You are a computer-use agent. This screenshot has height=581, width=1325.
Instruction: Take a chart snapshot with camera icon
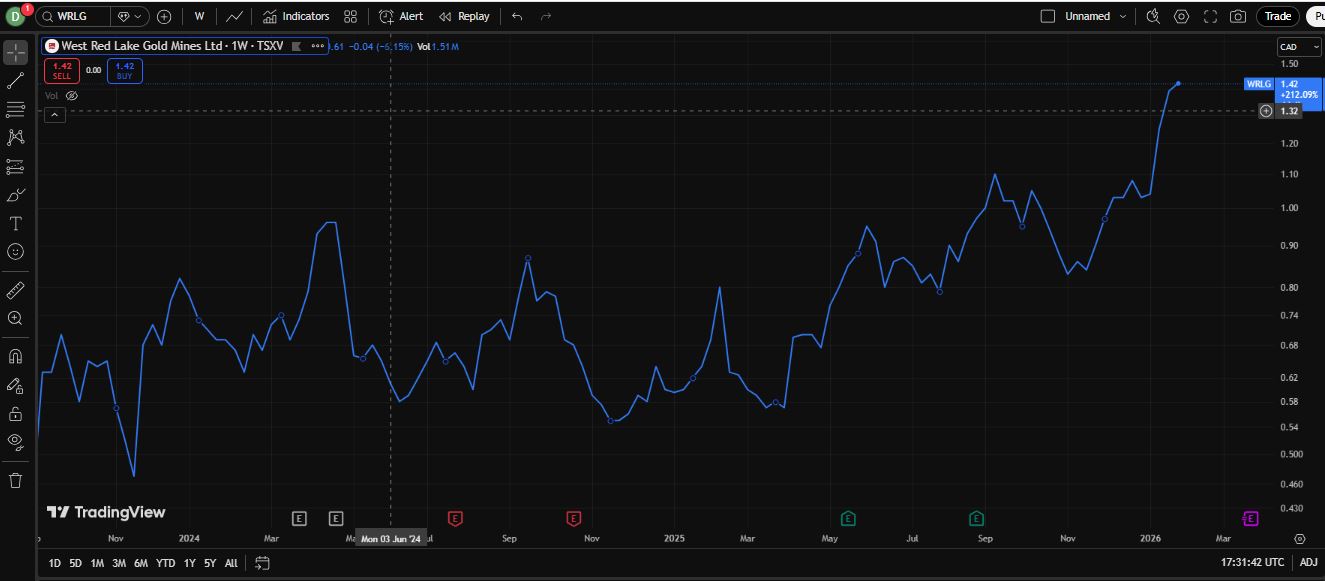1238,16
